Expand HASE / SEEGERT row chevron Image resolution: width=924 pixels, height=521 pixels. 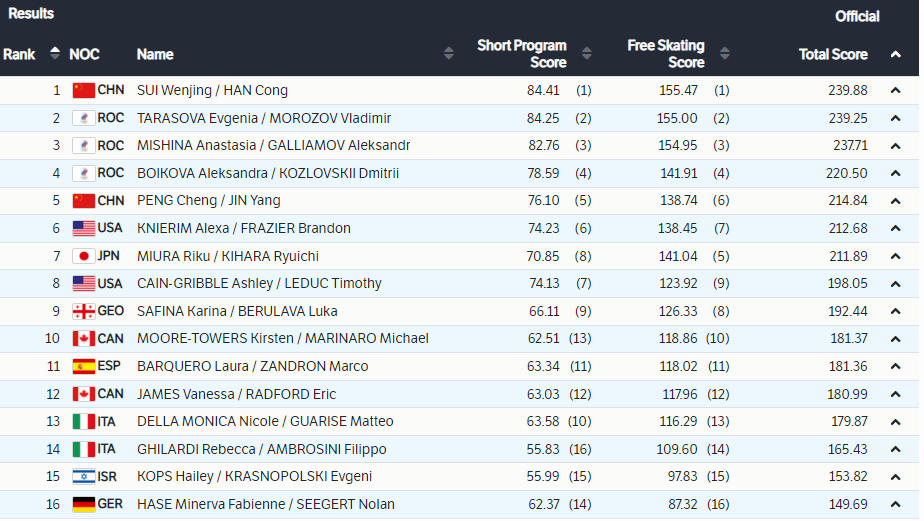896,504
